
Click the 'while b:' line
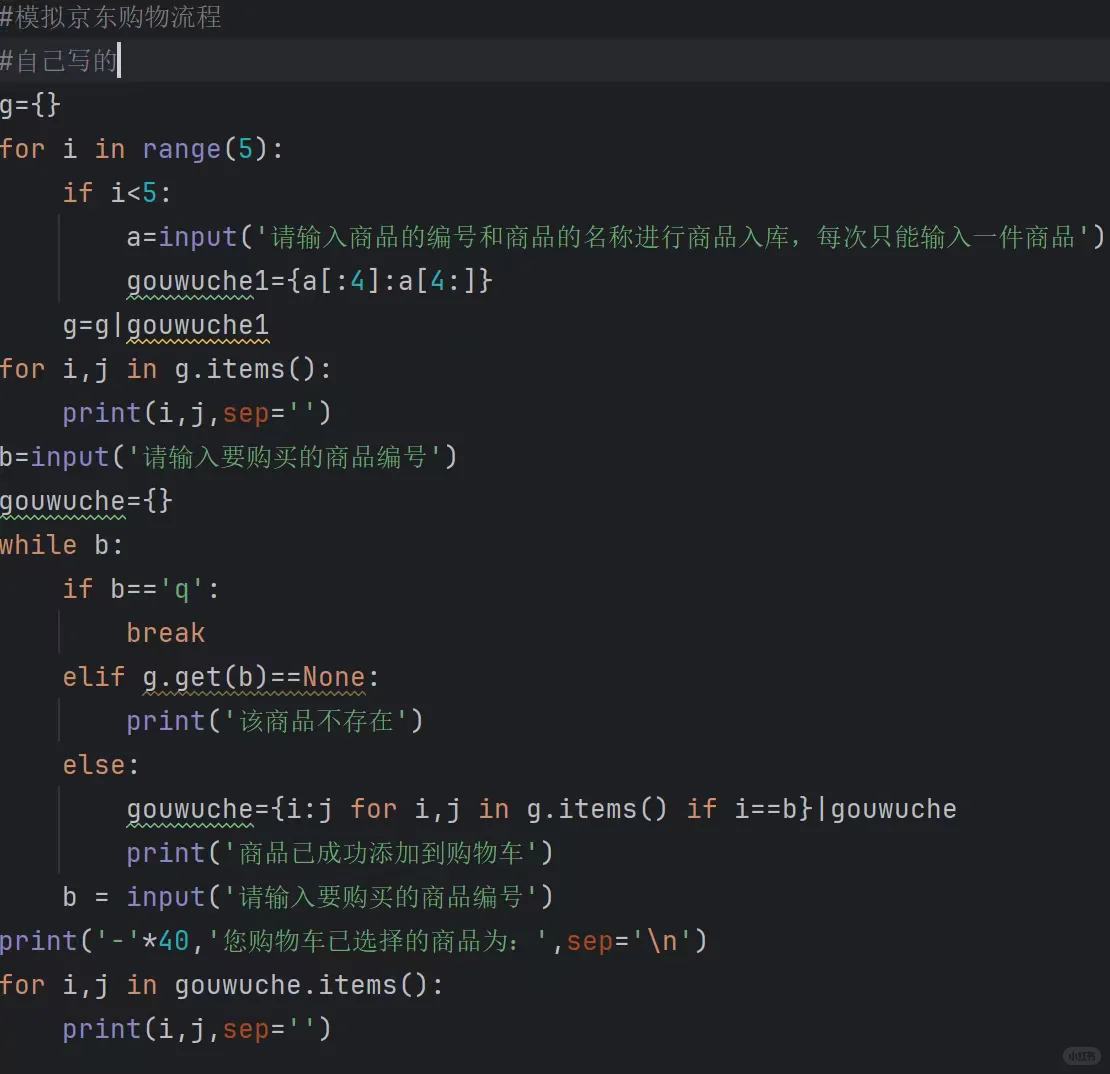(x=62, y=545)
